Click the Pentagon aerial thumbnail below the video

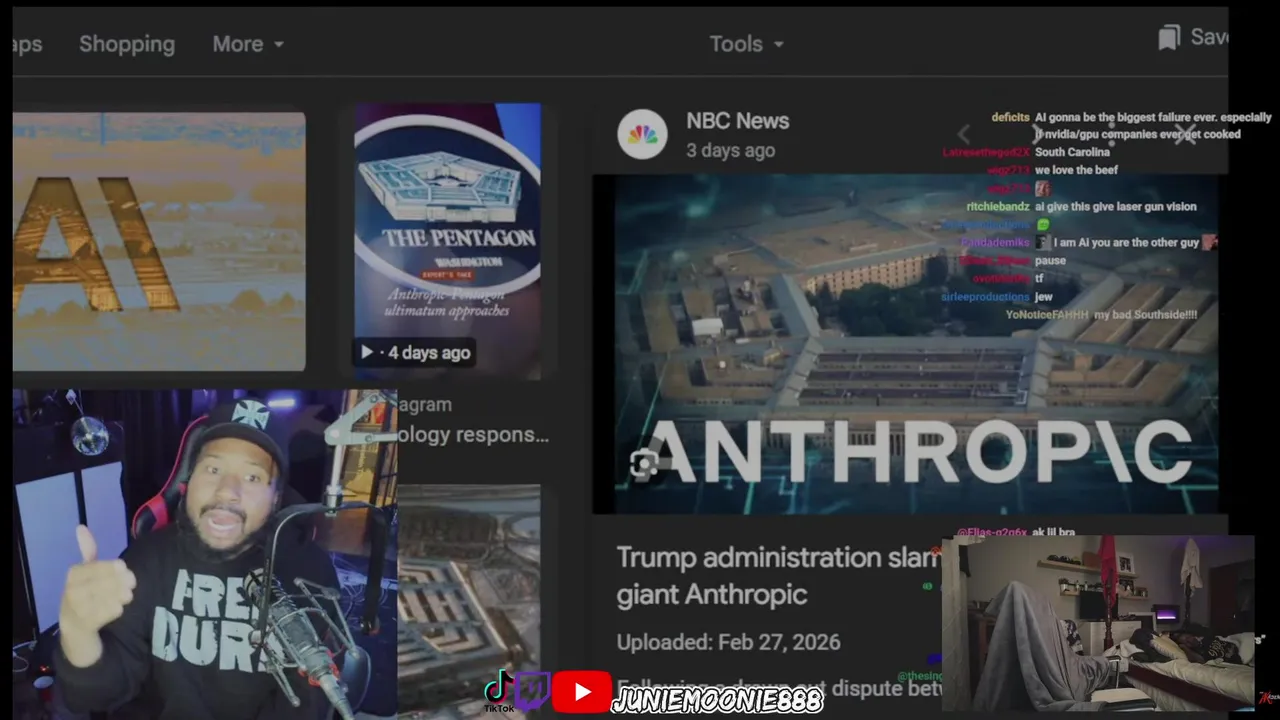(469, 601)
